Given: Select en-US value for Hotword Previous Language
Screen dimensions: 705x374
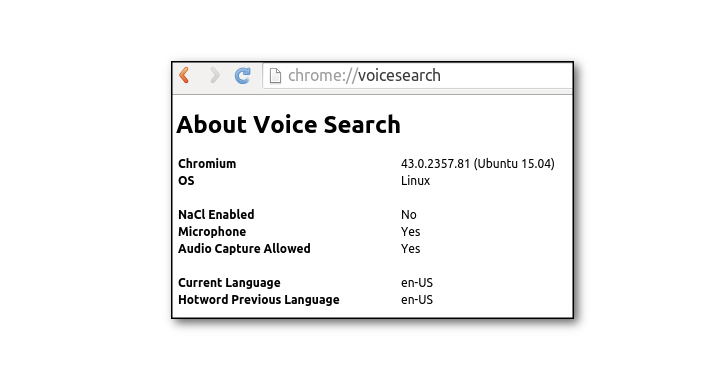Looking at the screenshot, I should [x=417, y=300].
